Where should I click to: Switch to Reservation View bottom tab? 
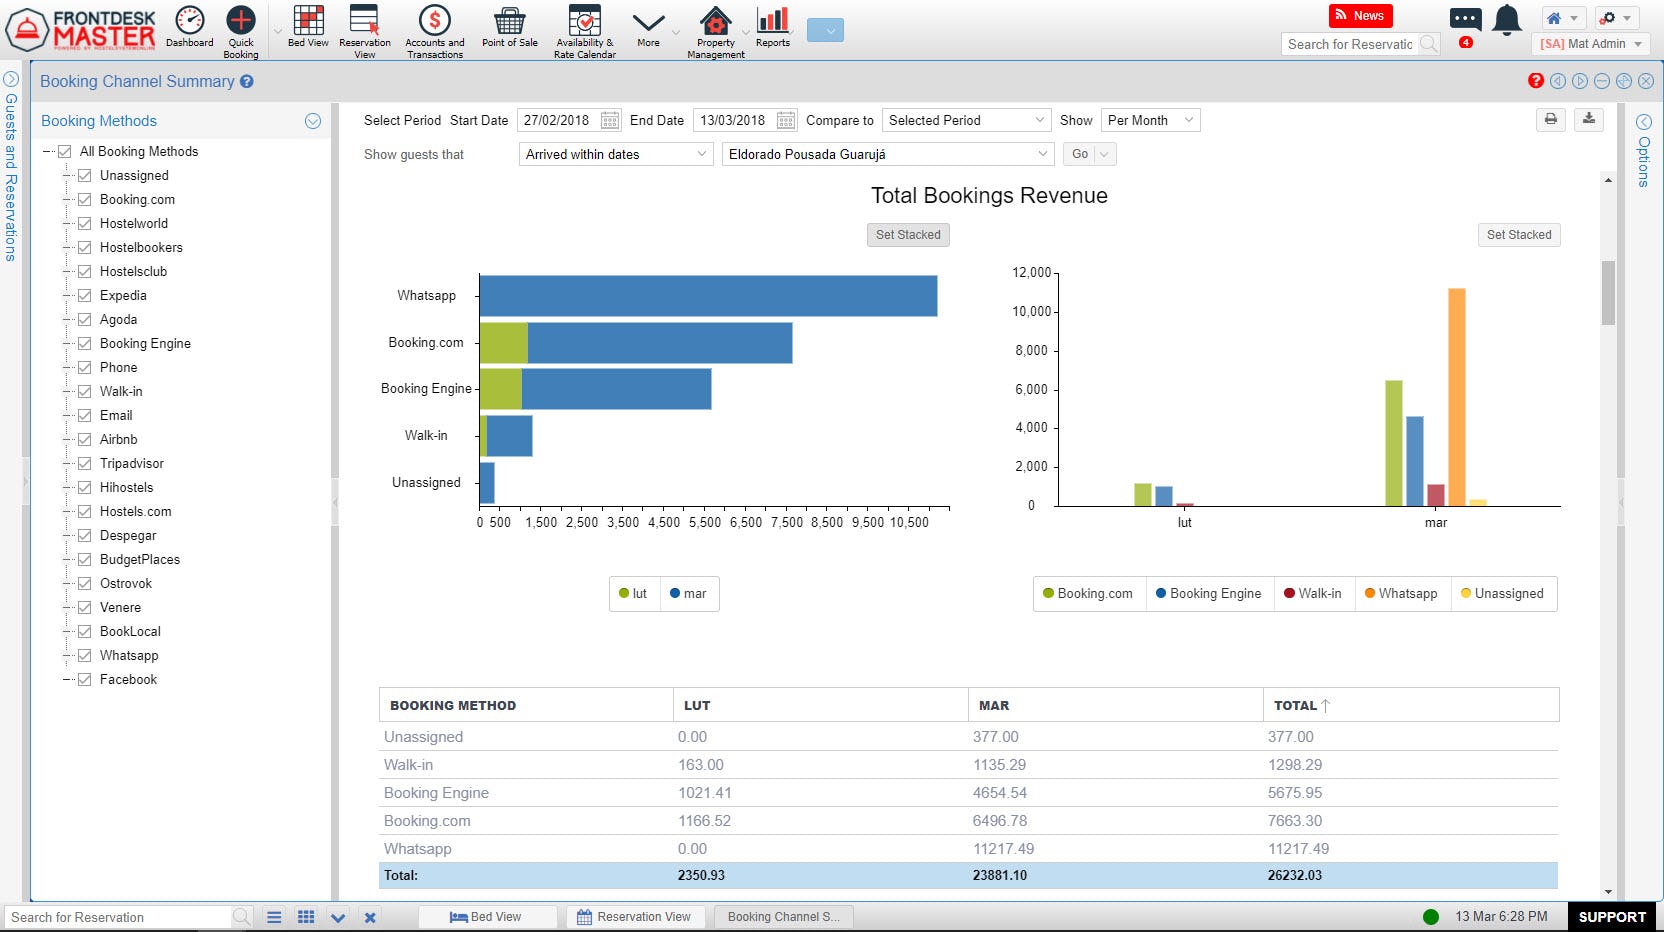click(x=635, y=917)
